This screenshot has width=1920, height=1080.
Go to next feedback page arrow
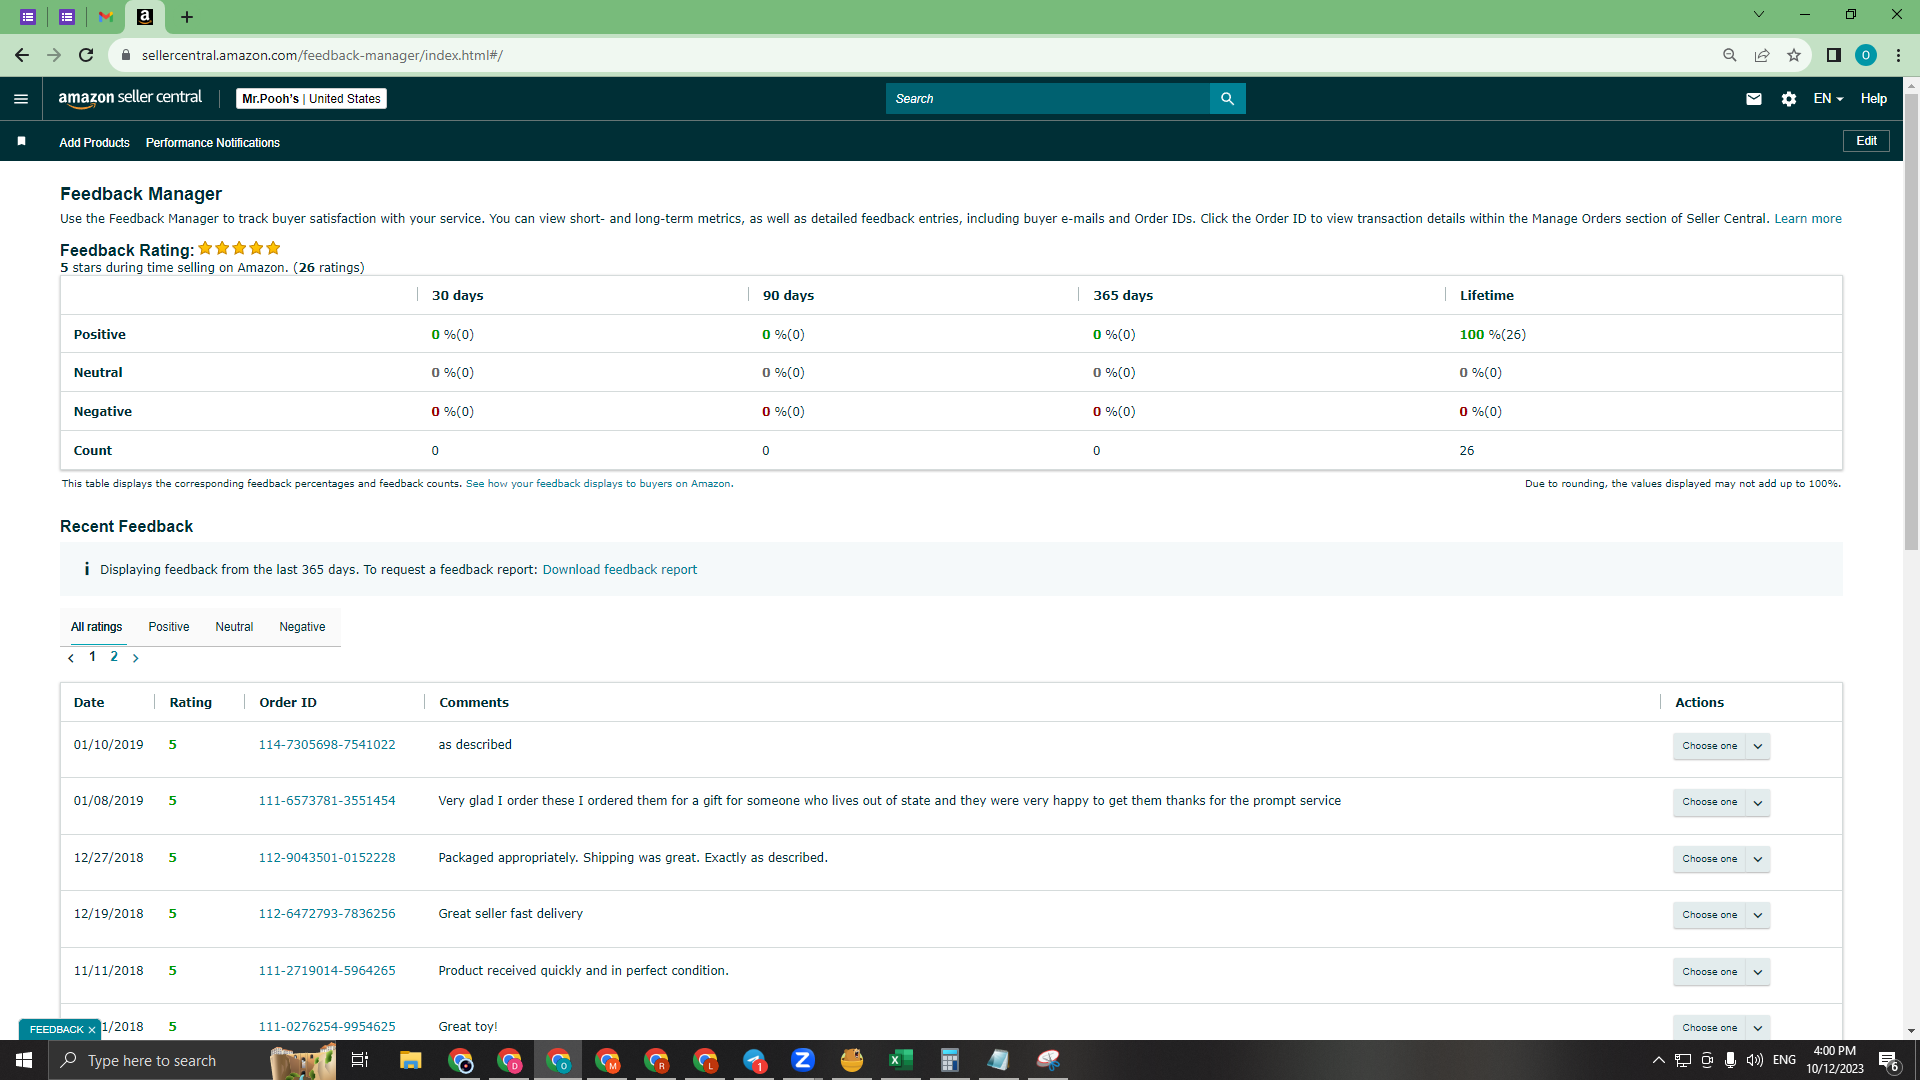(136, 658)
